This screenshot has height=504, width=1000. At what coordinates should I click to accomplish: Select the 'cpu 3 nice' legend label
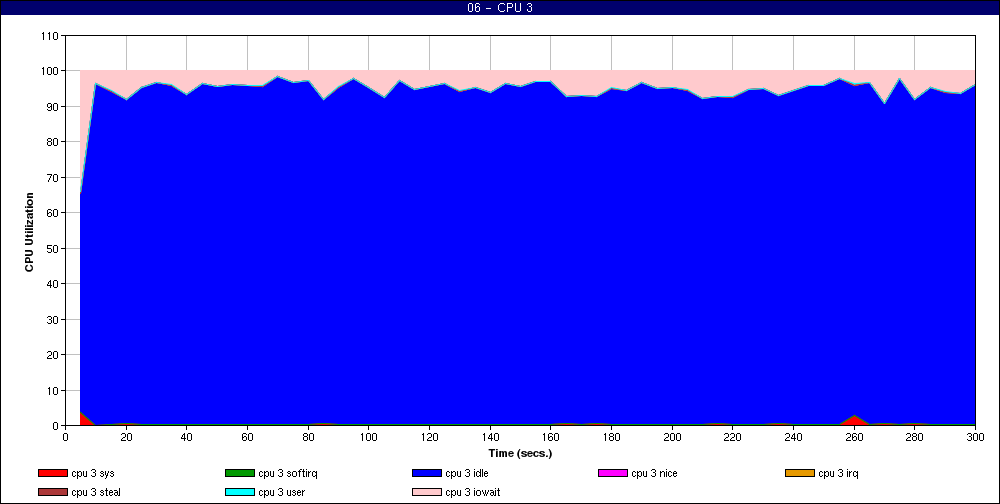tap(654, 473)
